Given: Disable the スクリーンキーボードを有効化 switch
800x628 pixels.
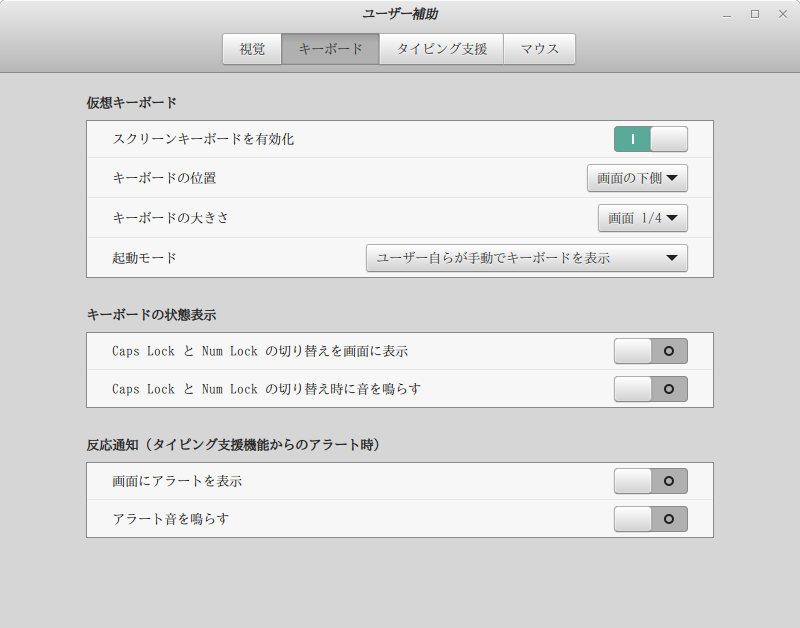Looking at the screenshot, I should pos(650,139).
